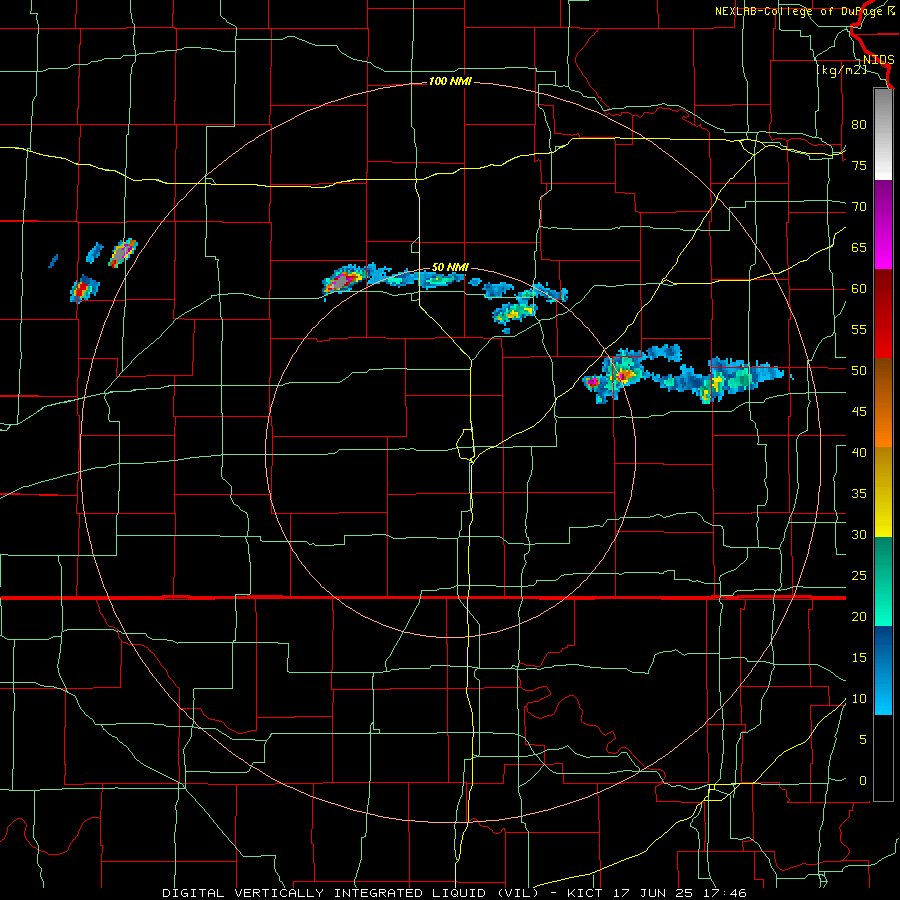Click the 50 NMI range ring label

(450, 267)
